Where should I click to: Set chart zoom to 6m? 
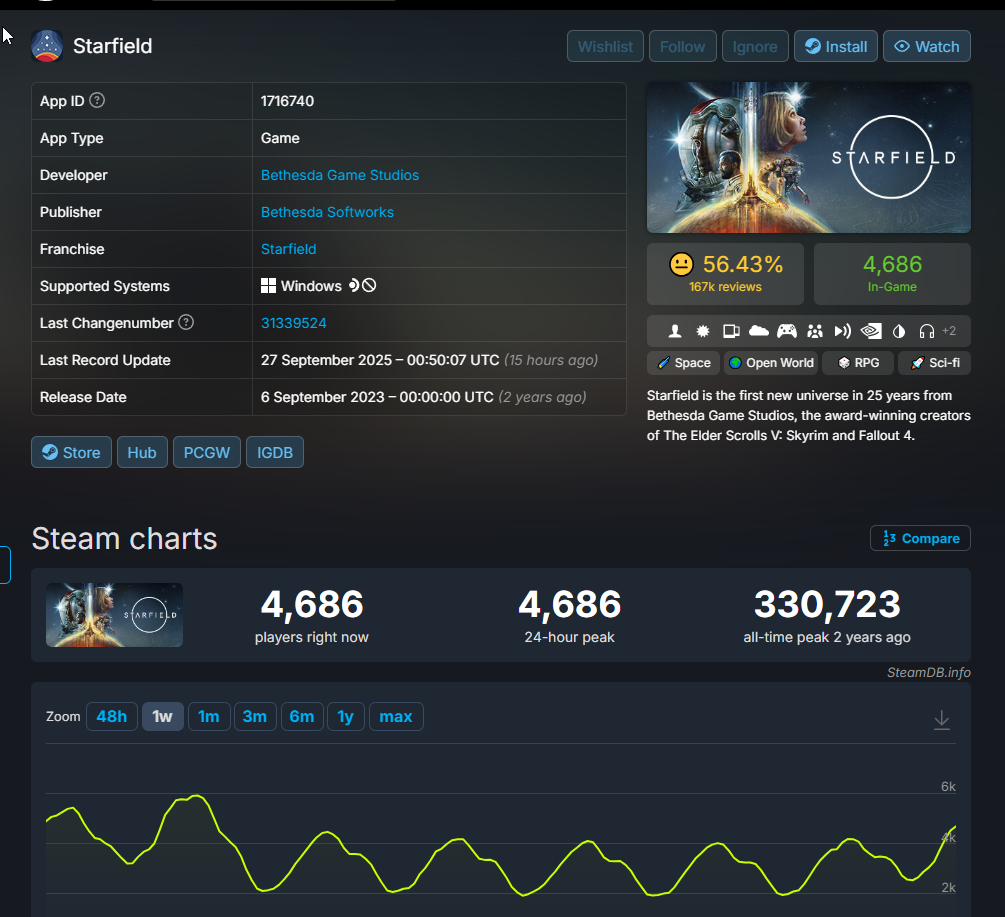[x=302, y=716]
